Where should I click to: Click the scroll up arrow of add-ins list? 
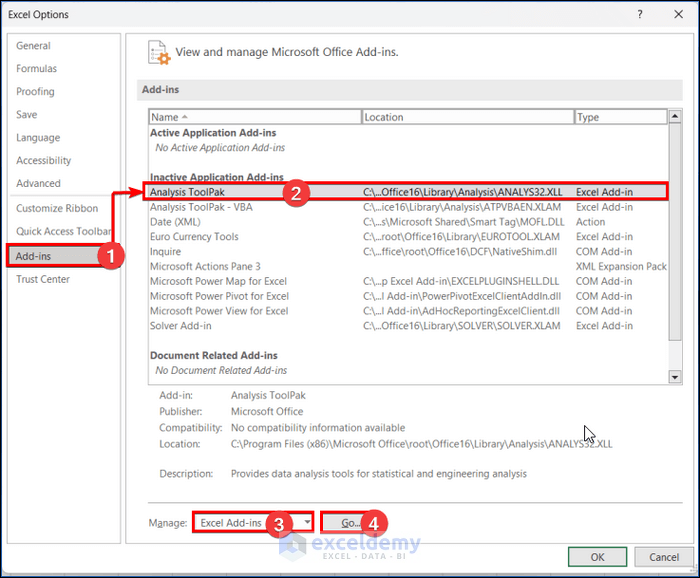point(675,116)
